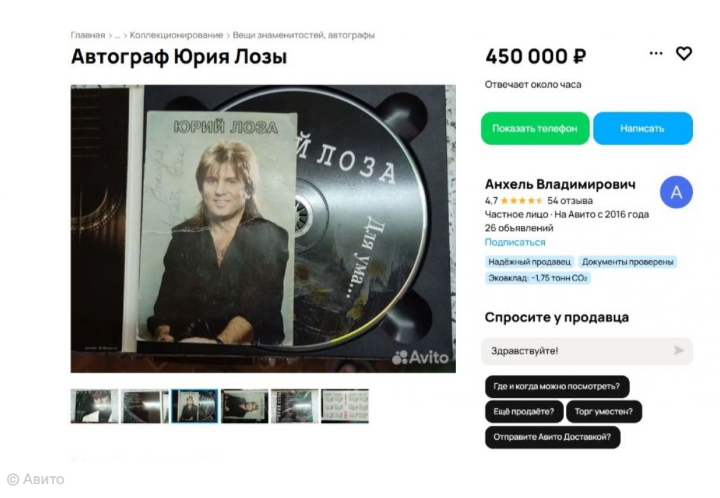This screenshot has width=720, height=498.
Task: Subscribe to seller via Подписаться link
Action: 515,242
